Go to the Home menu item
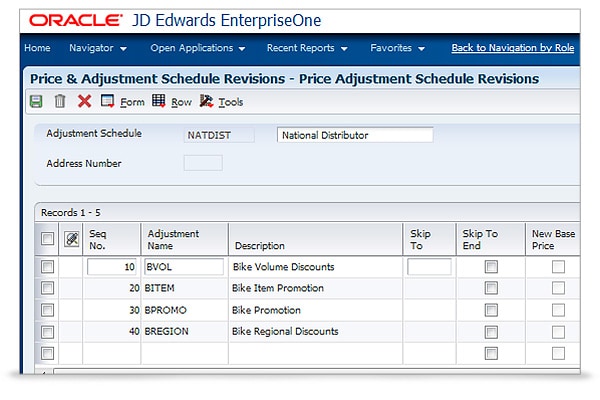This screenshot has height=400, width=600. point(37,48)
